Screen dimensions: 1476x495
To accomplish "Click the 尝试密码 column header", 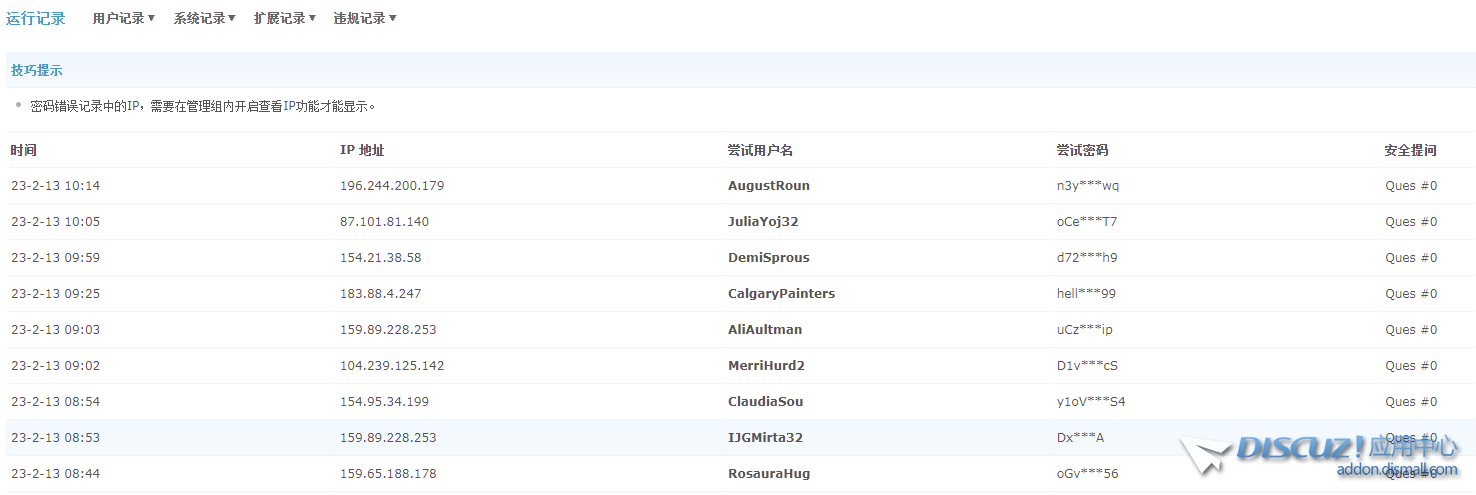I will click(1082, 150).
